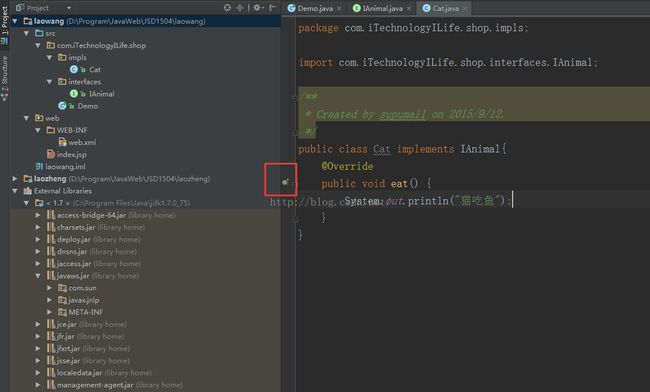
Task: Click the External Libraries icon
Action: (x=28, y=191)
